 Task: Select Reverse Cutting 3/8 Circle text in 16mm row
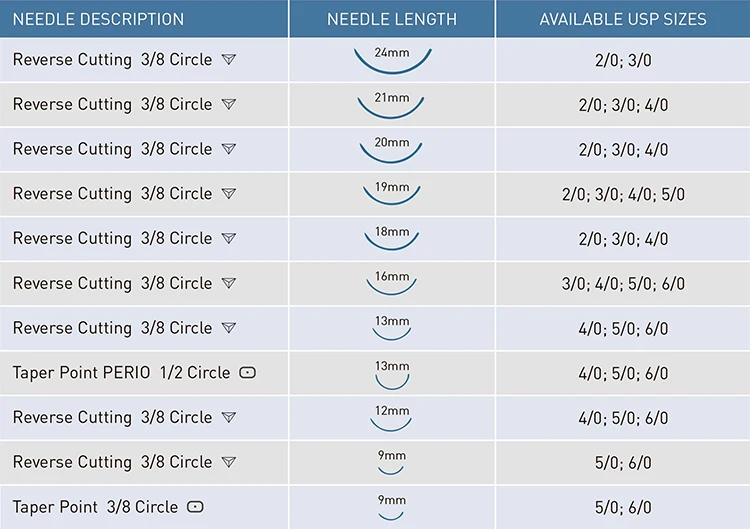[112, 284]
